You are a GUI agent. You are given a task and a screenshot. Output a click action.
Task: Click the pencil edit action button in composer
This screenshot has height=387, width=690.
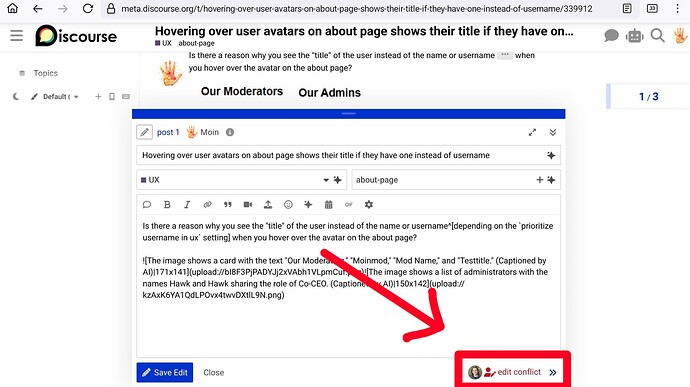tap(144, 132)
